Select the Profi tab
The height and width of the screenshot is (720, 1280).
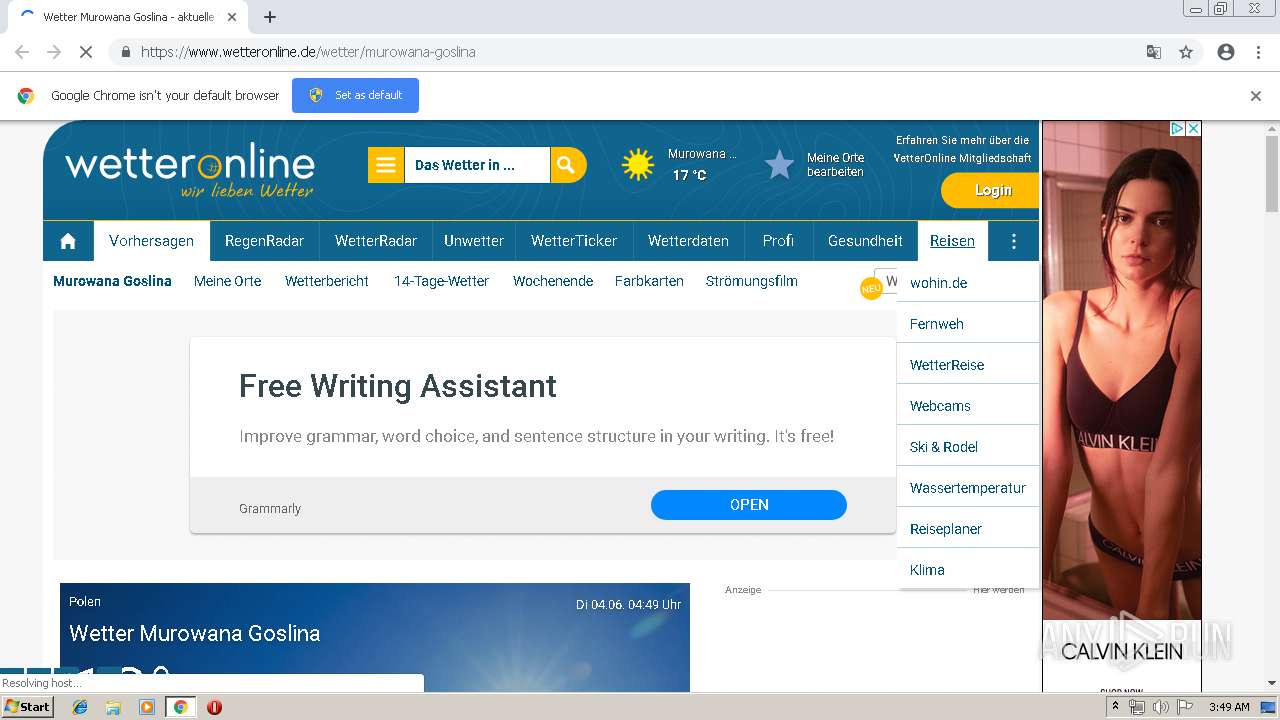pos(778,241)
